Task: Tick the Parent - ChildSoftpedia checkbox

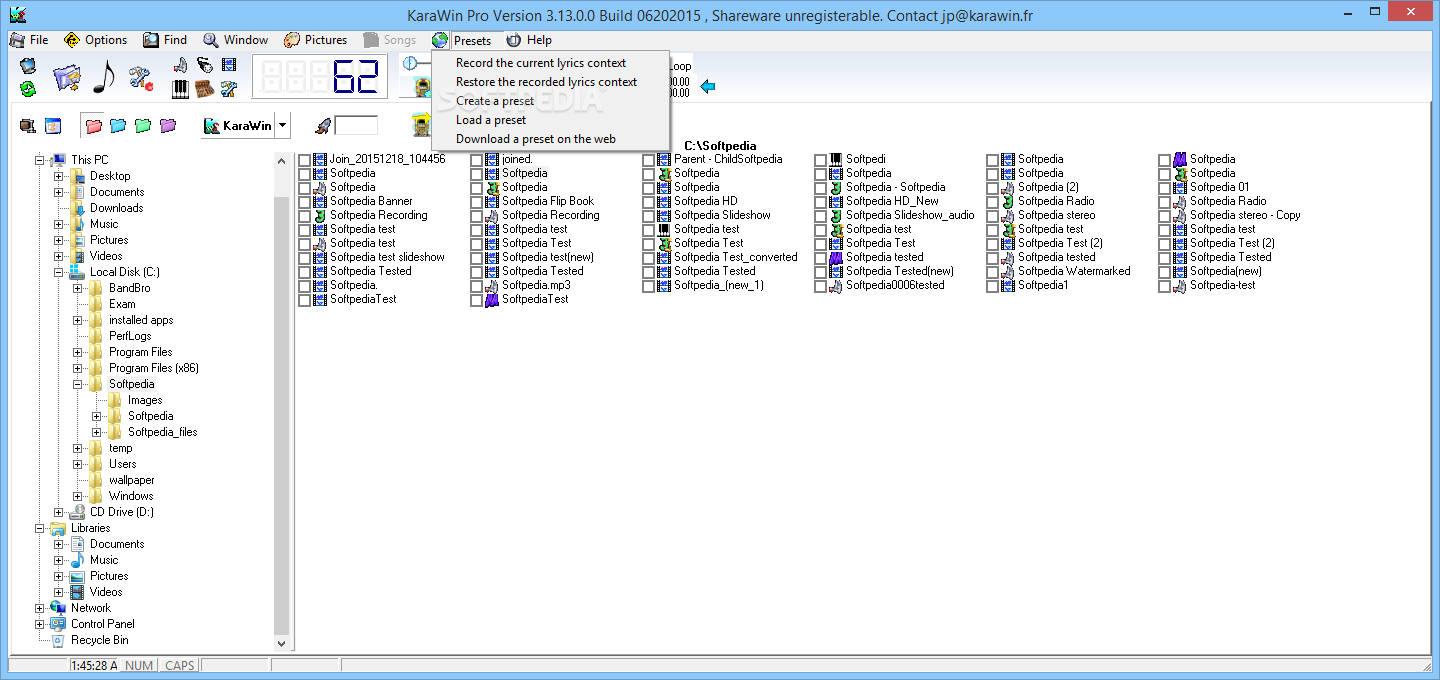Action: (648, 160)
